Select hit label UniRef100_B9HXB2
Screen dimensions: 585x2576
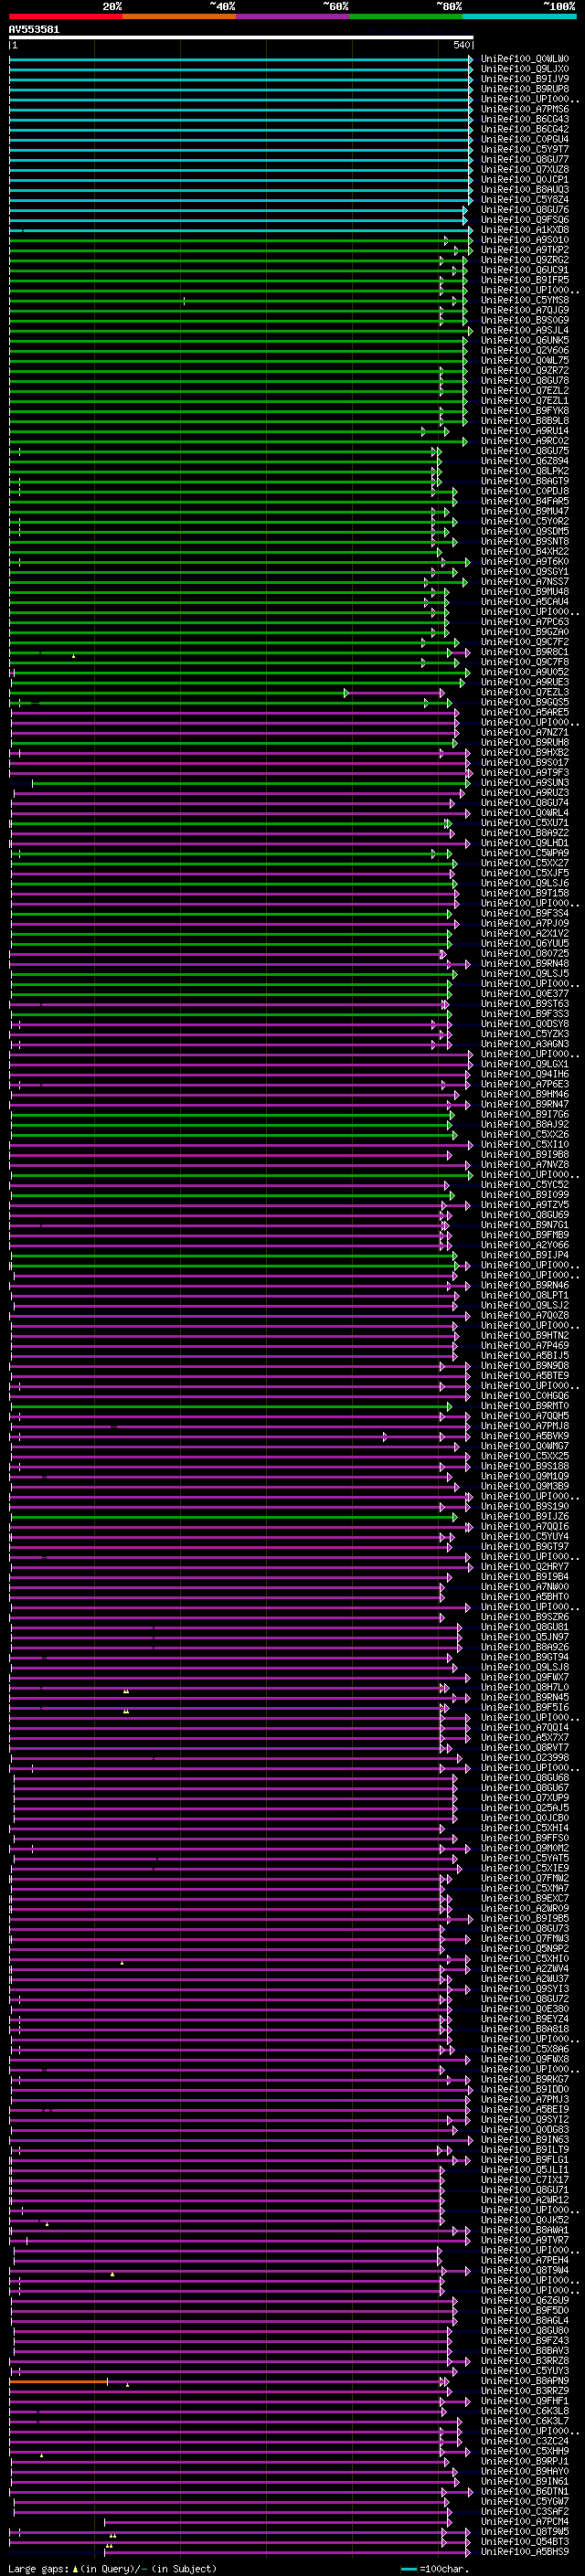point(525,752)
